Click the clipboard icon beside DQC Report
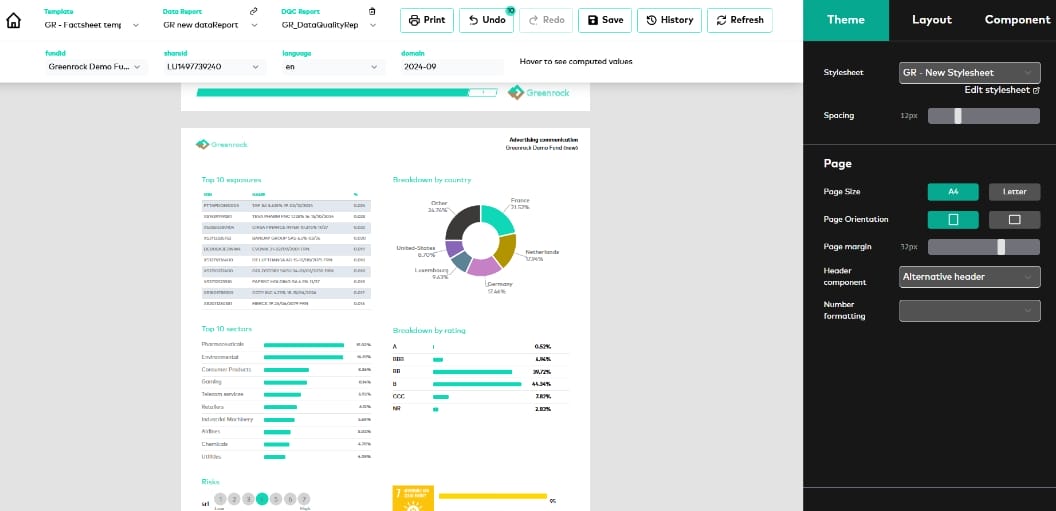Viewport: 1056px width, 511px height. coord(373,11)
